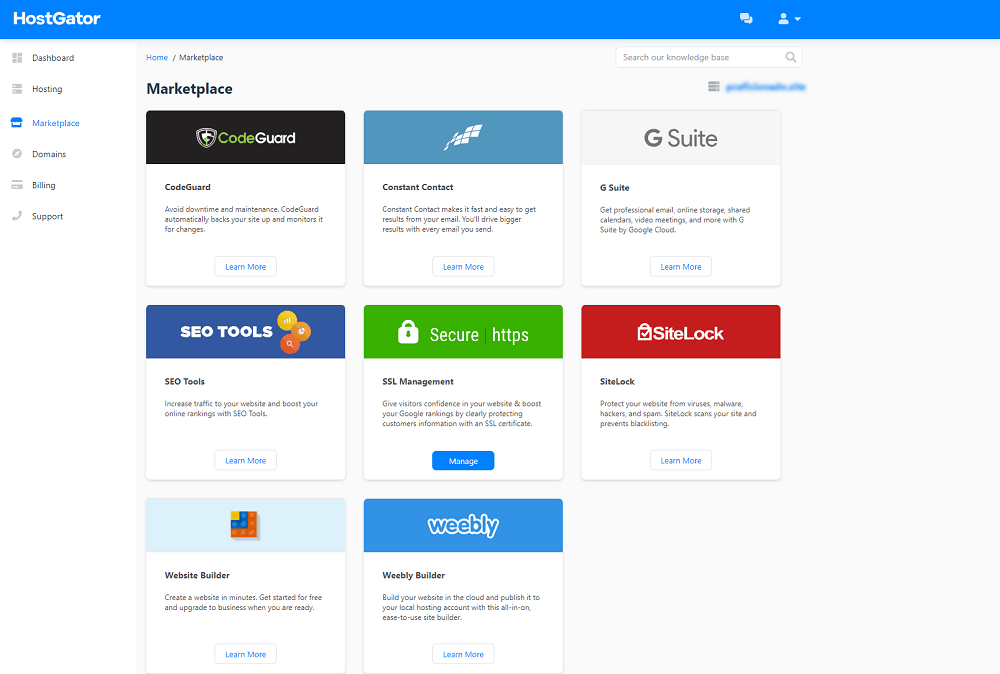This screenshot has width=1000, height=674.
Task: Click the Home breadcrumb link
Action: tap(157, 57)
